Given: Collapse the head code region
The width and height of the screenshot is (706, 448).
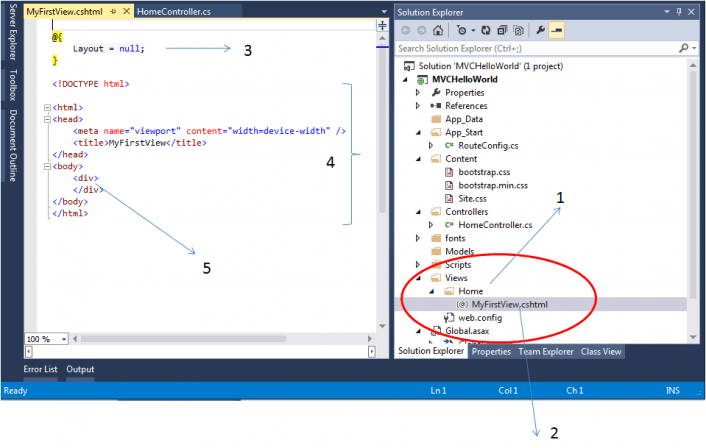Looking at the screenshot, I should click(47, 119).
